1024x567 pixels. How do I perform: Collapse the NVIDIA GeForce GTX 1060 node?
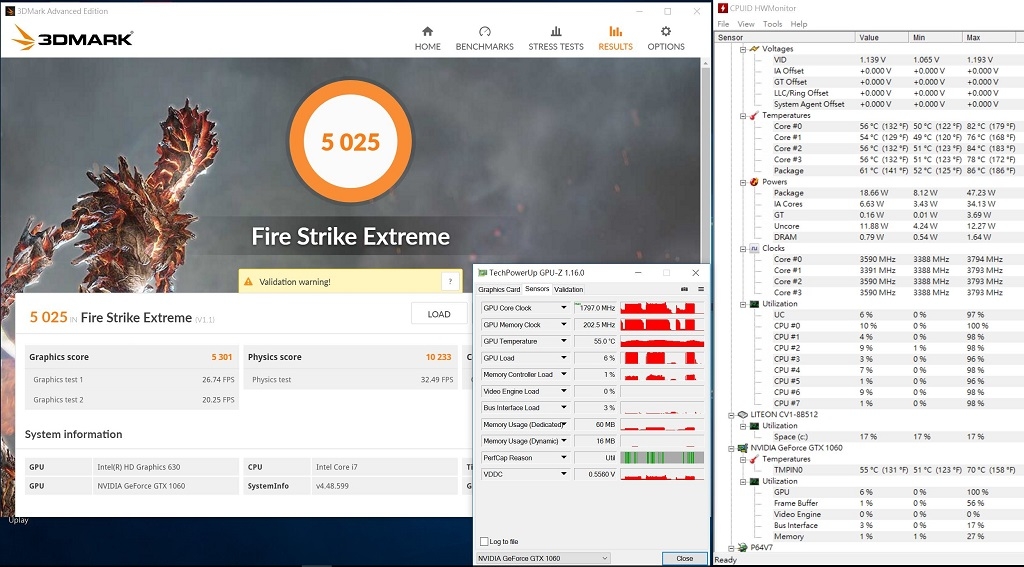click(x=731, y=448)
